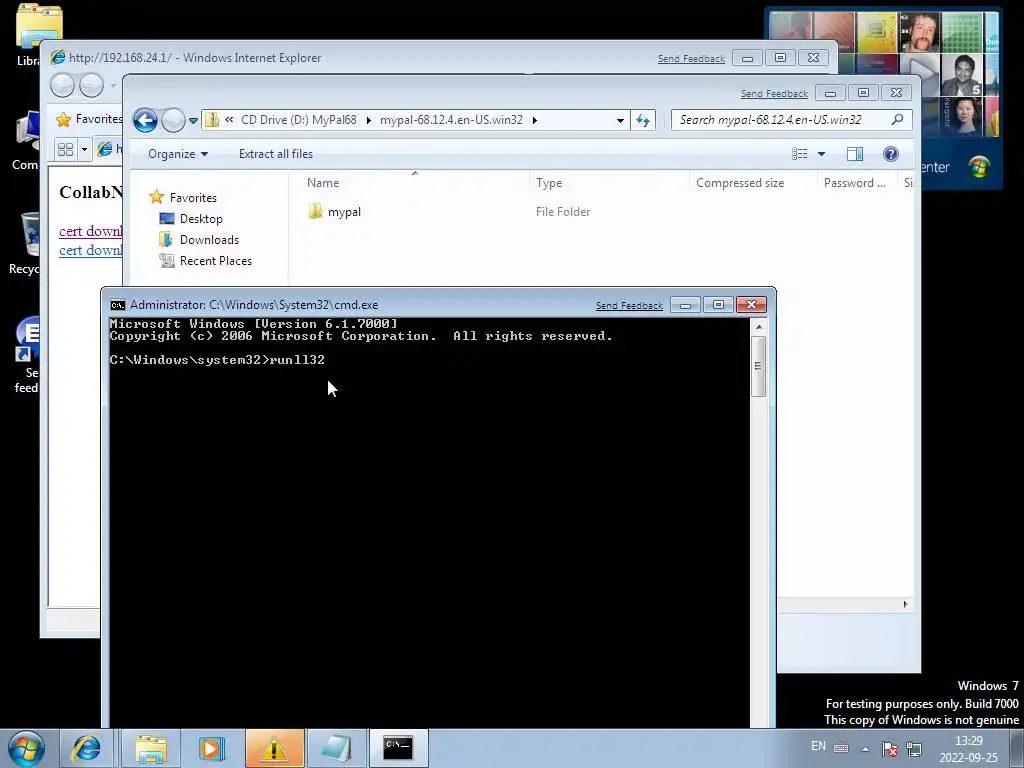Click first cert download link in IE

[91, 231]
